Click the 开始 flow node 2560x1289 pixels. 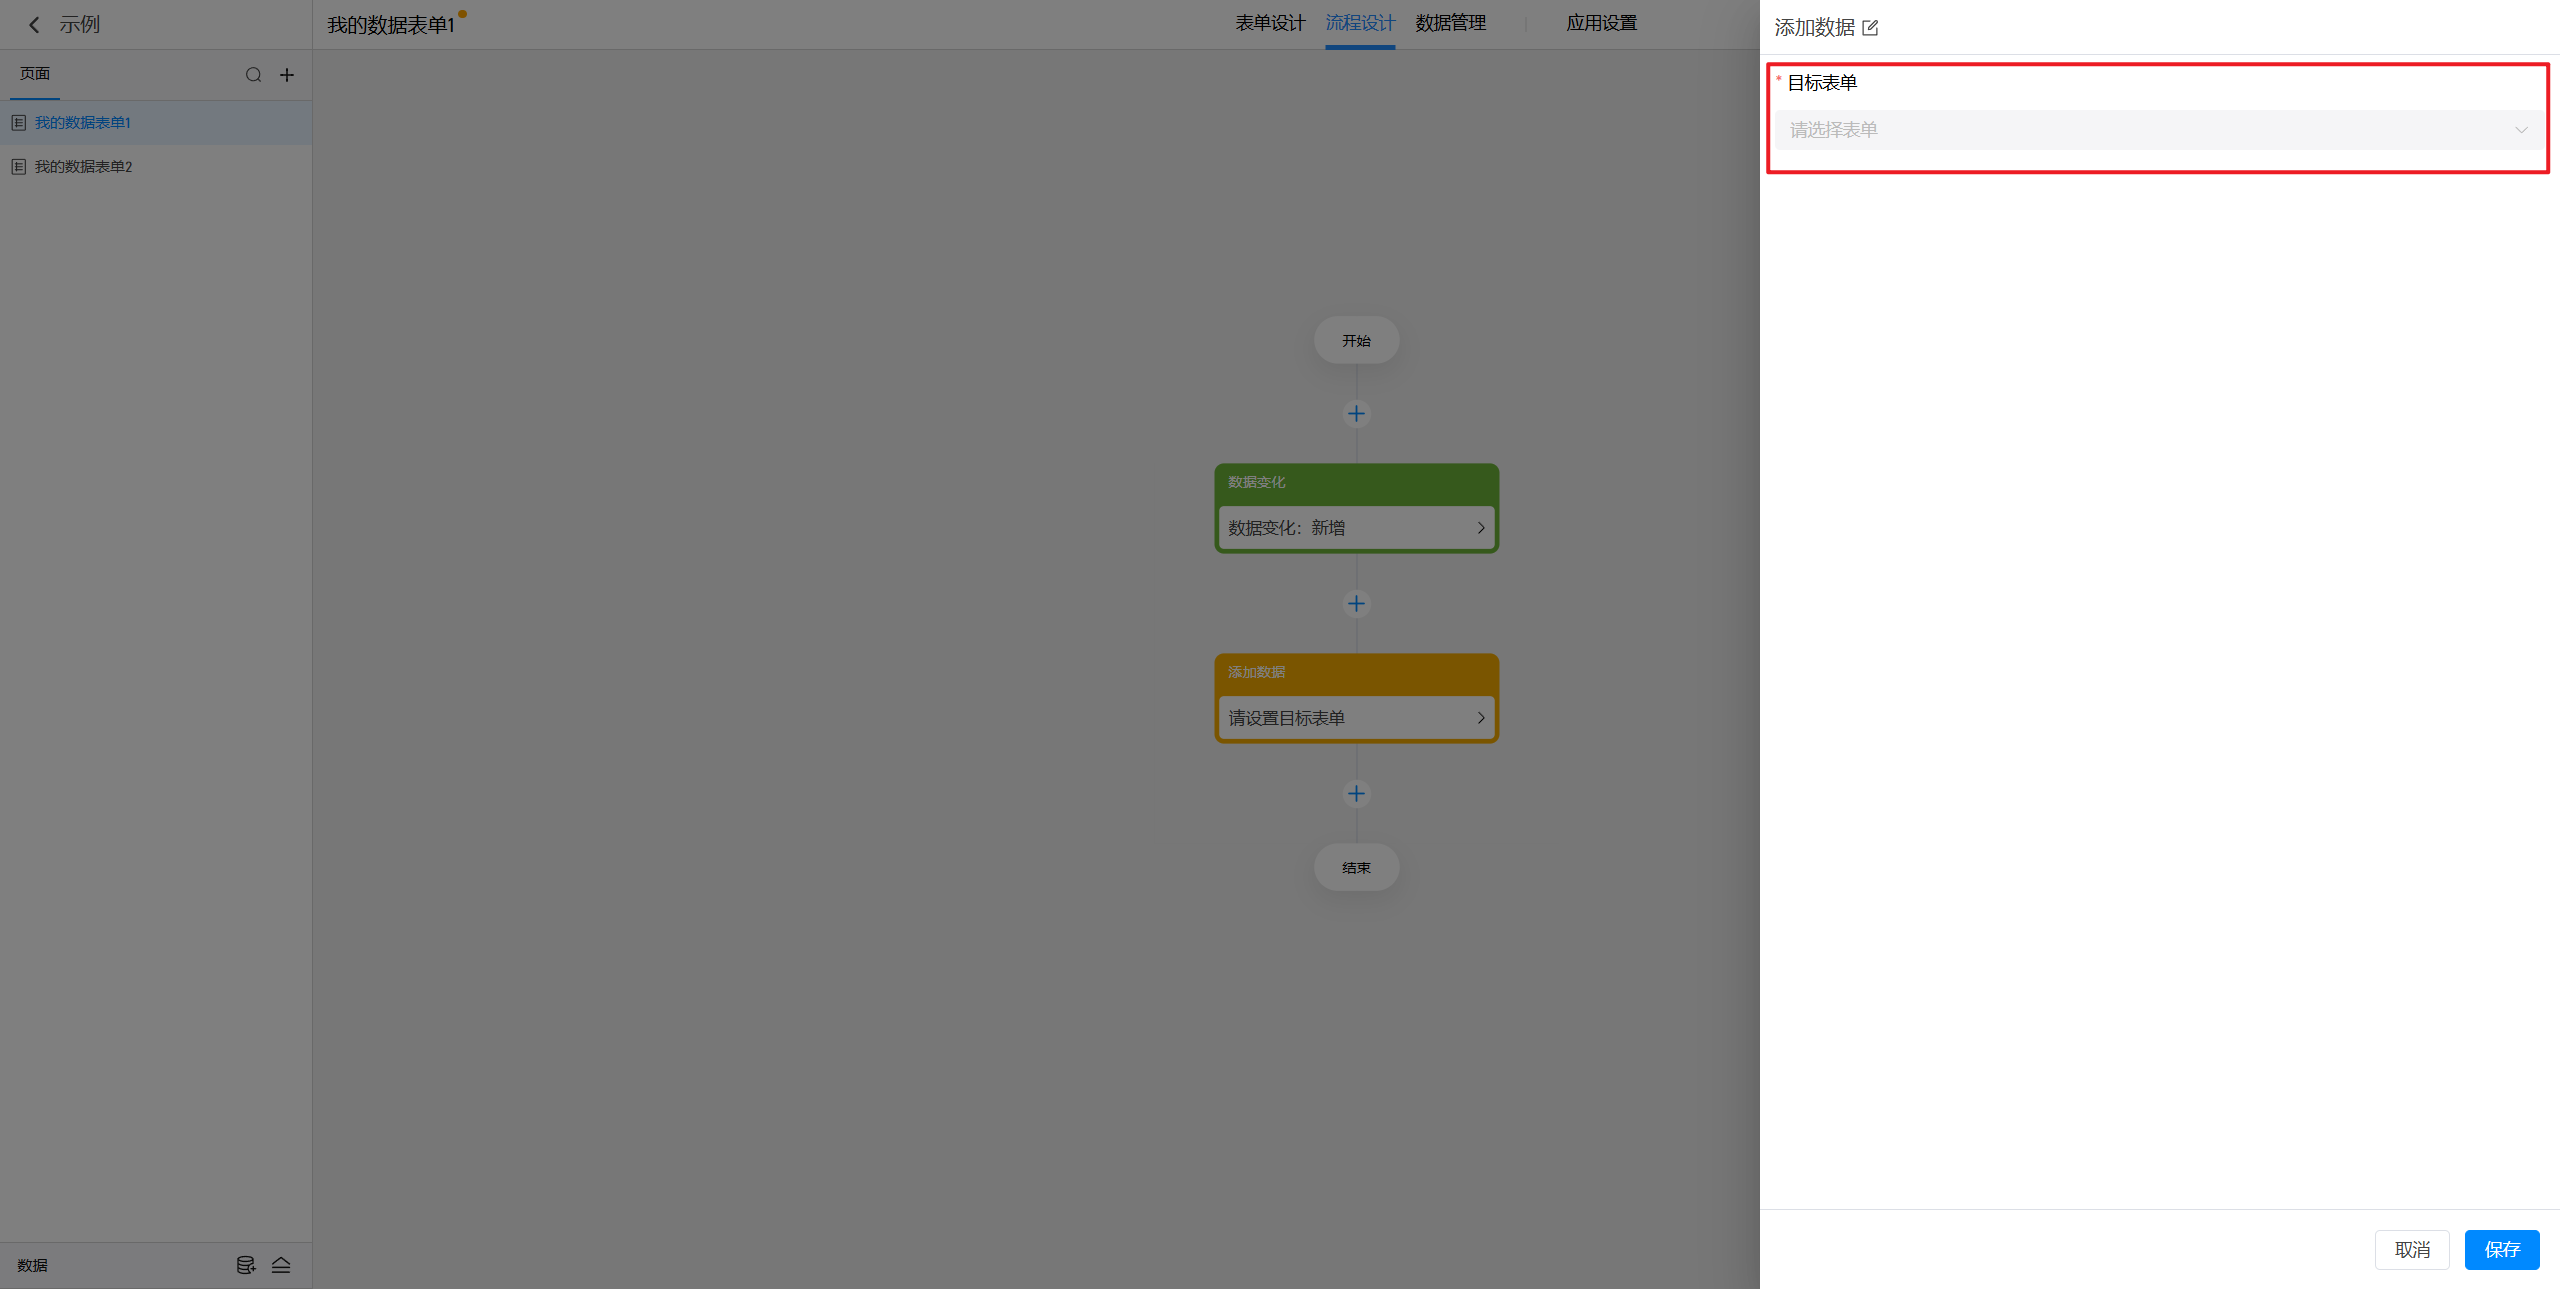(1356, 341)
